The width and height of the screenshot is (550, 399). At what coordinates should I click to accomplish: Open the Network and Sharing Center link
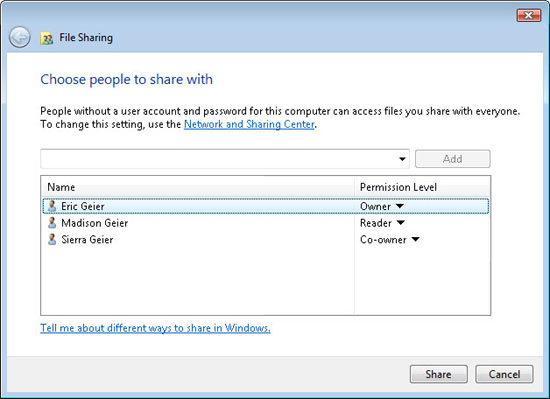pos(249,124)
